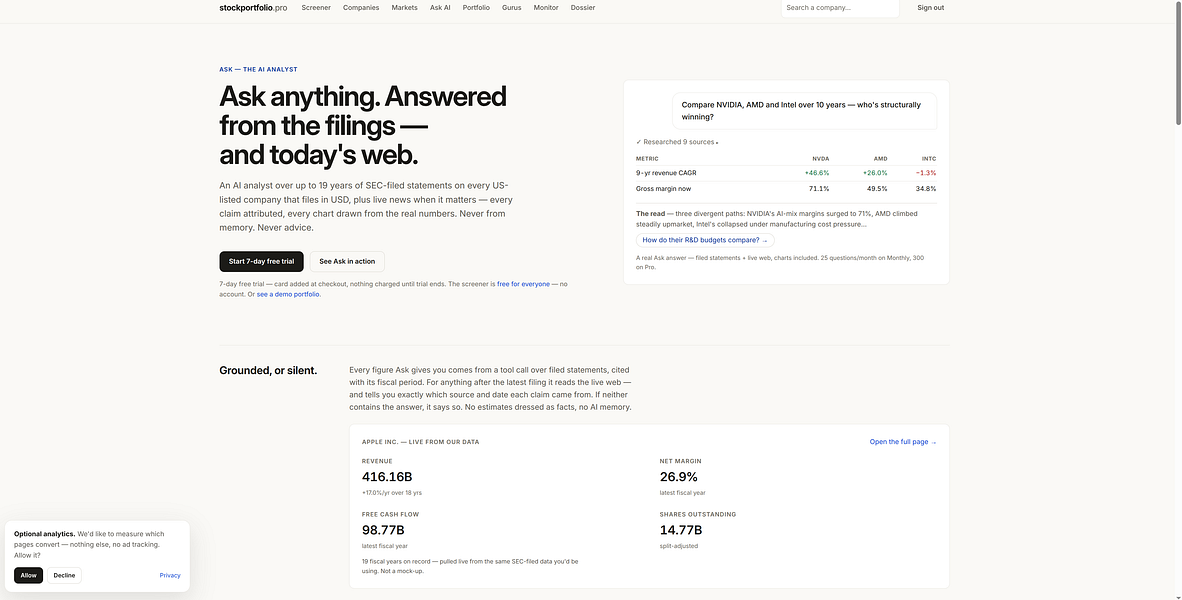The width and height of the screenshot is (1182, 600).
Task: Focus the Search a company field
Action: click(x=840, y=8)
